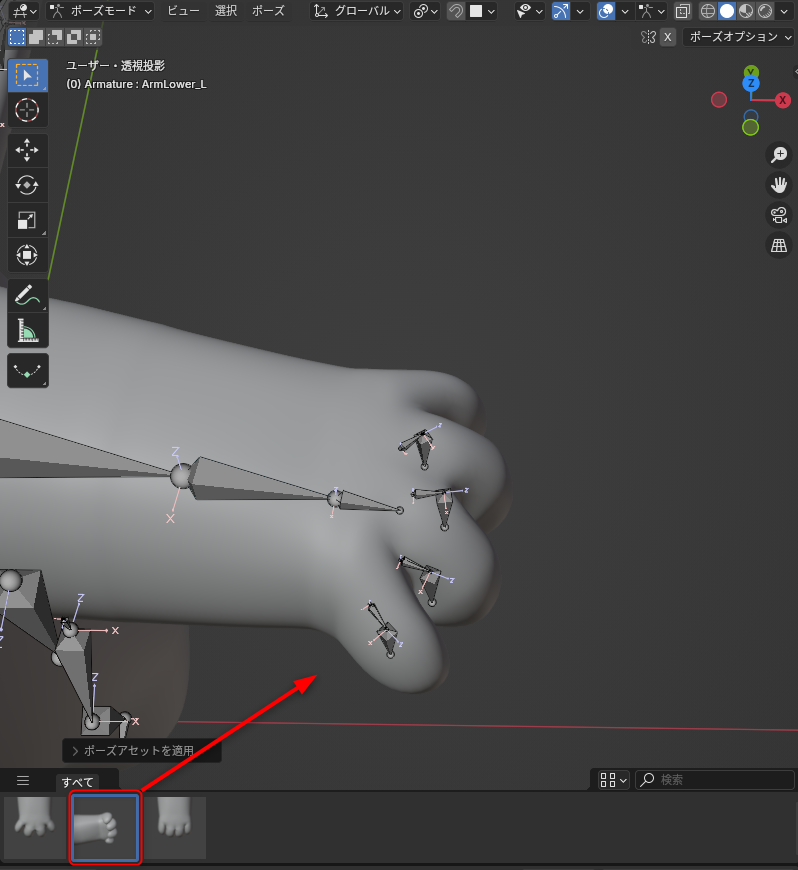
Task: Open the ポーズモード mode dropdown
Action: 101,11
